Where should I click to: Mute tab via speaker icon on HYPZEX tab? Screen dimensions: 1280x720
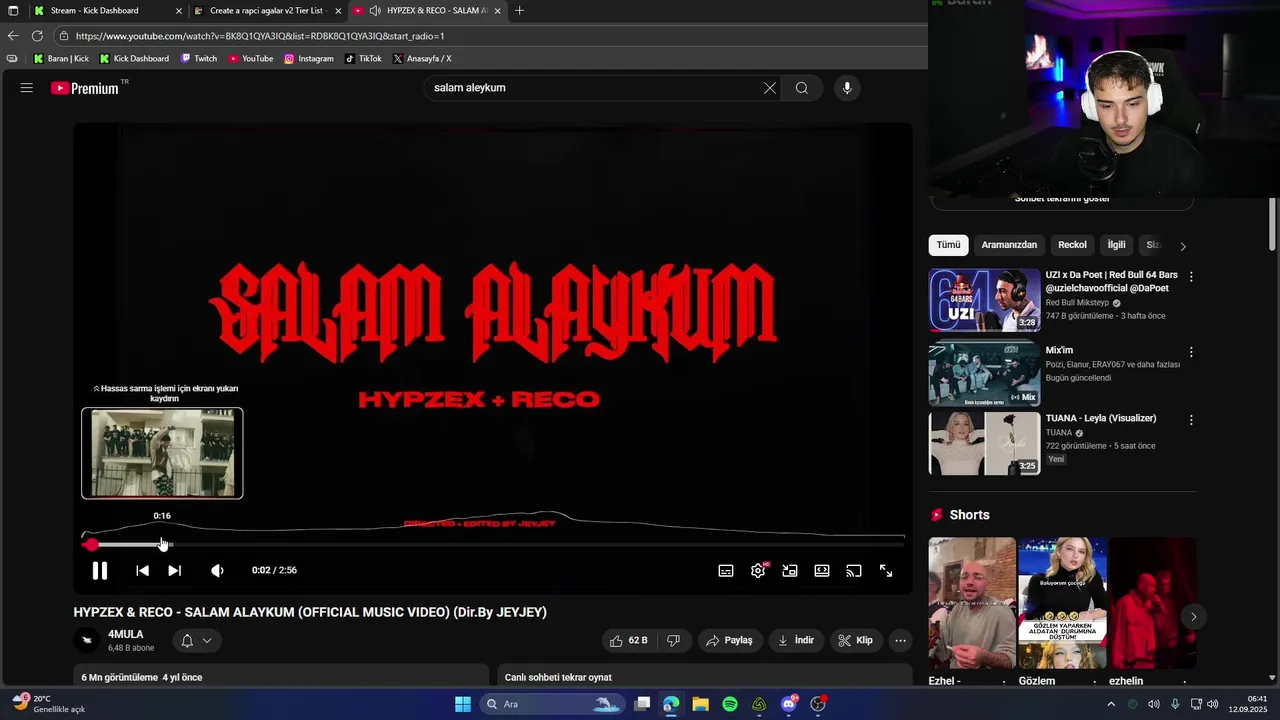tap(374, 11)
